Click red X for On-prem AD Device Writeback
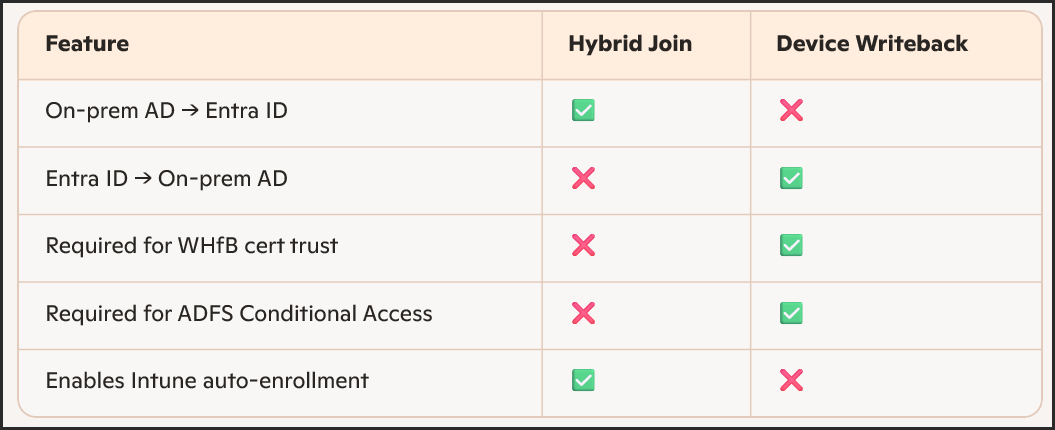Viewport: 1055px width, 430px height. click(x=791, y=110)
